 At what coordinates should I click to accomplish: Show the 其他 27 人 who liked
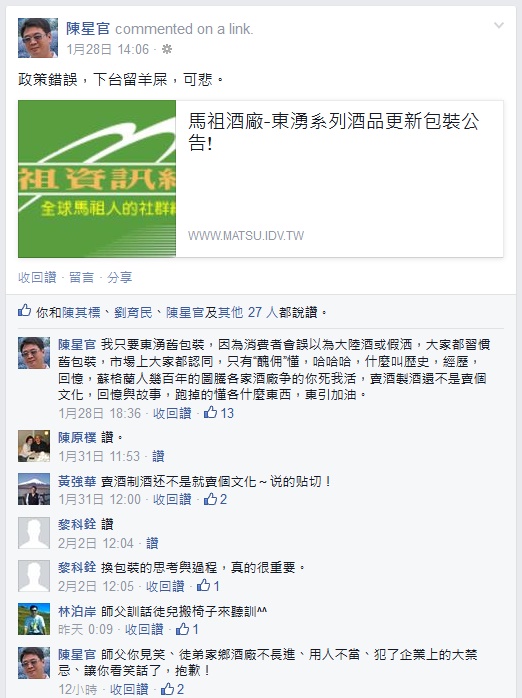(x=248, y=312)
